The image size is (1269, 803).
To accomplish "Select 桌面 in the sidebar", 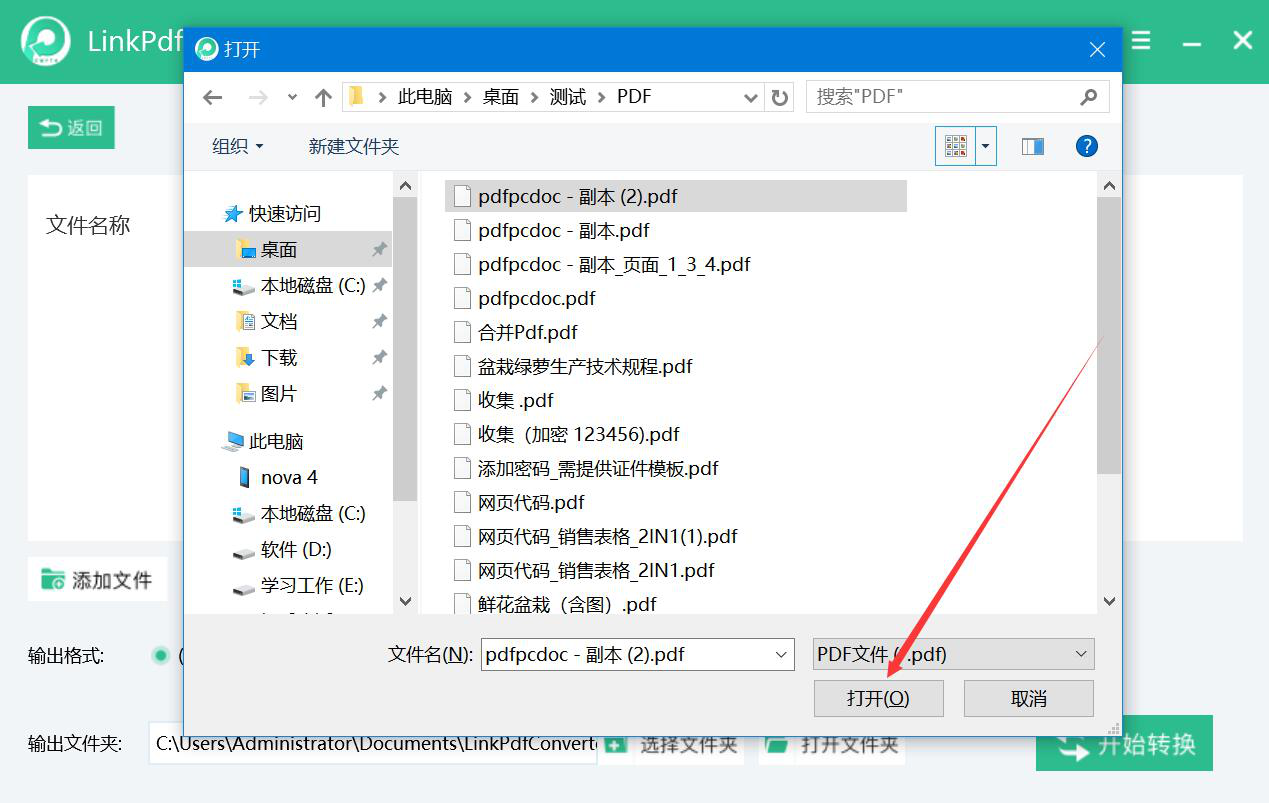I will click(288, 249).
